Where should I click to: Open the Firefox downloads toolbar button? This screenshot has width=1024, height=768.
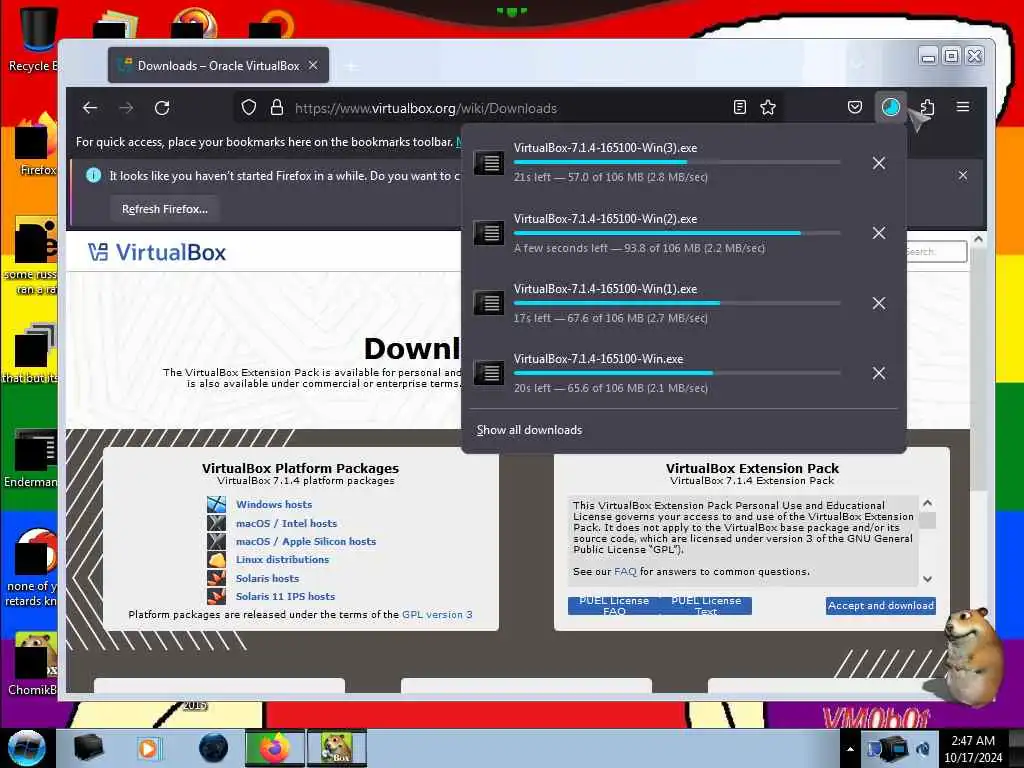pos(890,108)
